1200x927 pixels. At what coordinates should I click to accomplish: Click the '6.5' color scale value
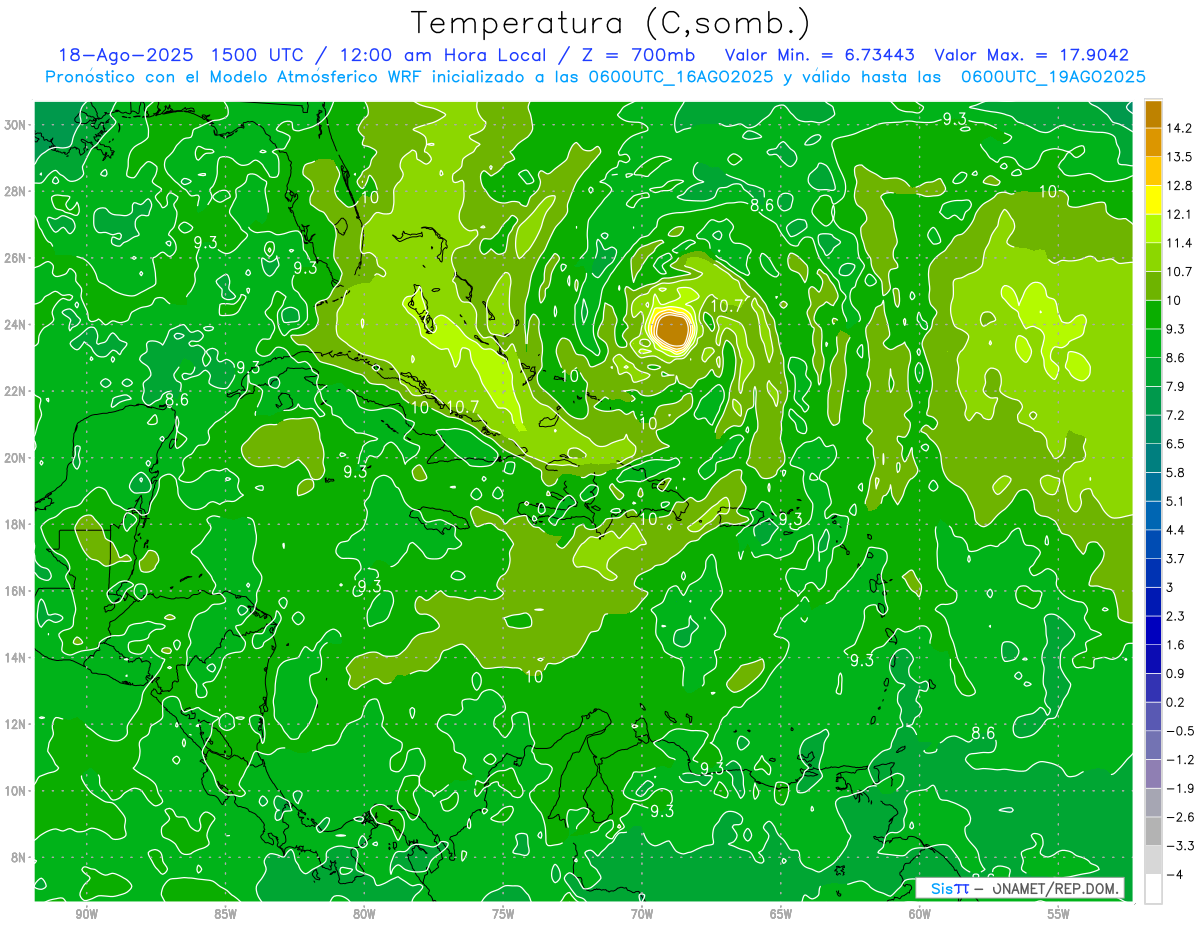pyautogui.click(x=1176, y=444)
